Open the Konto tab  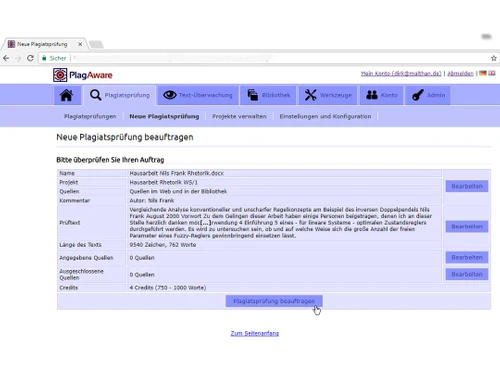point(381,95)
